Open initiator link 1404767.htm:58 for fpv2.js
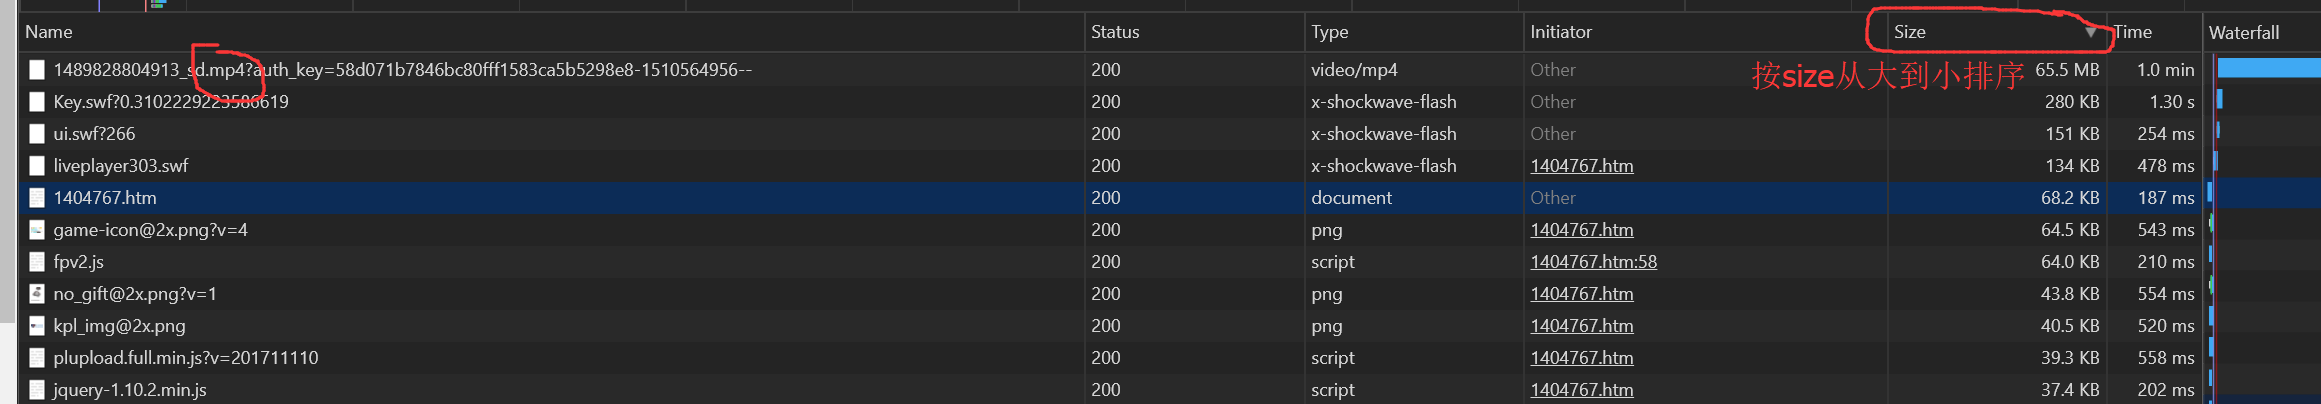 tap(1593, 262)
